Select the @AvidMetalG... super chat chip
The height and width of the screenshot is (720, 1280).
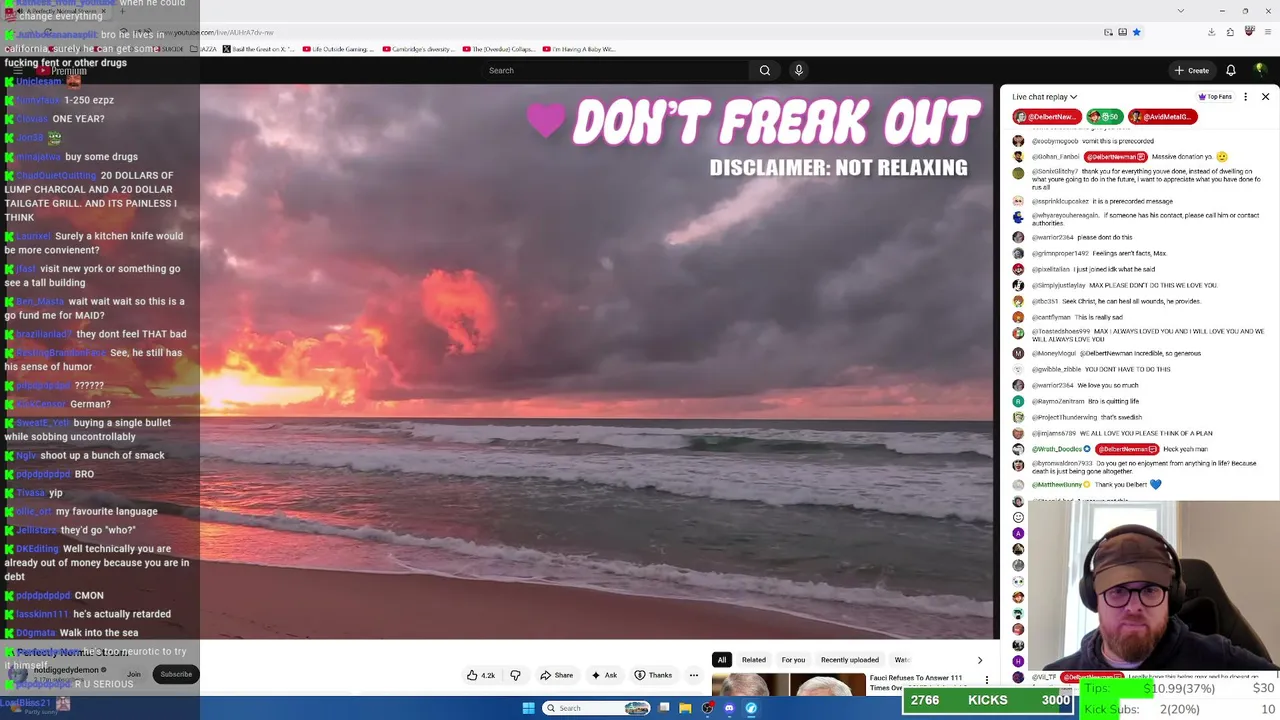(x=1162, y=117)
